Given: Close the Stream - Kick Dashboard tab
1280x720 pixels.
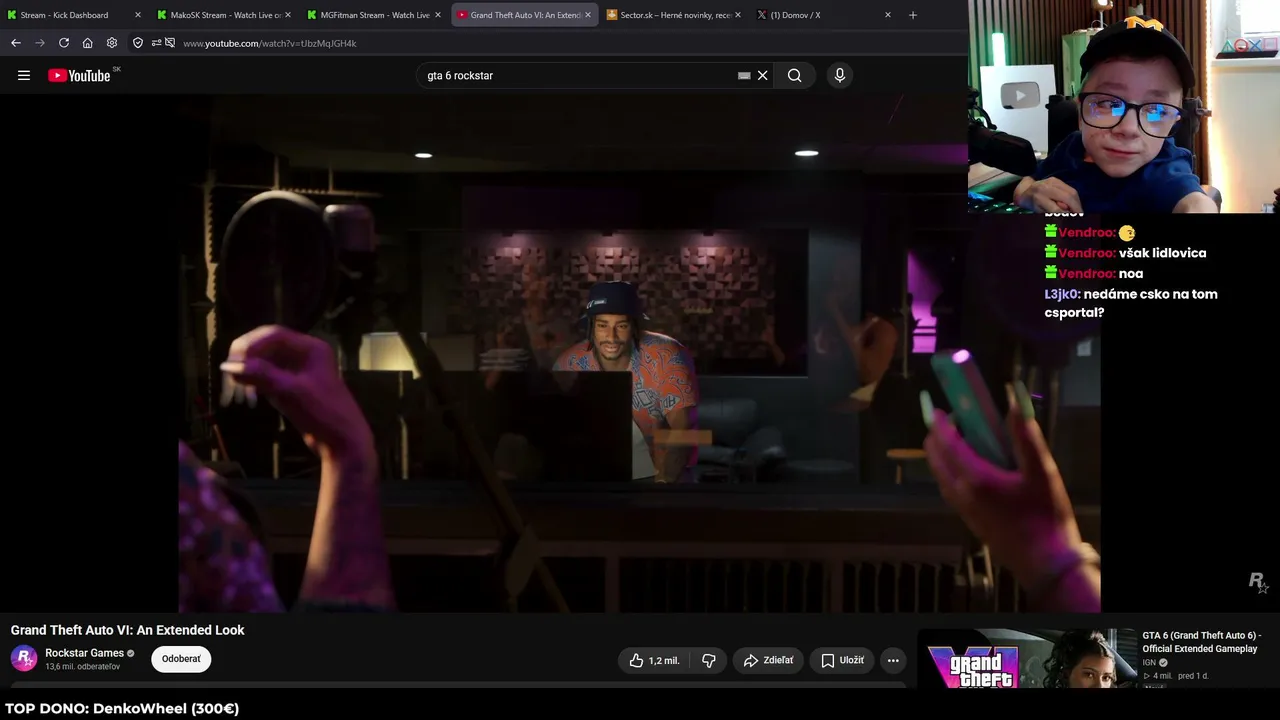Looking at the screenshot, I should pos(138,15).
